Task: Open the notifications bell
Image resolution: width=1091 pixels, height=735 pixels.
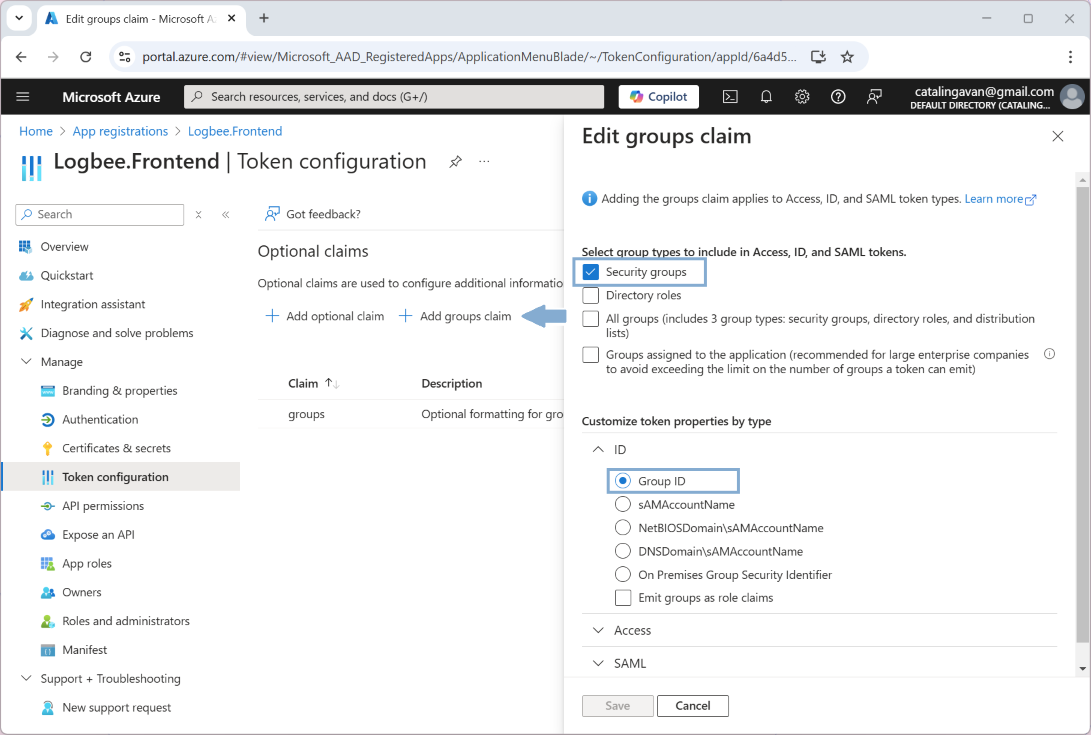Action: tap(766, 97)
